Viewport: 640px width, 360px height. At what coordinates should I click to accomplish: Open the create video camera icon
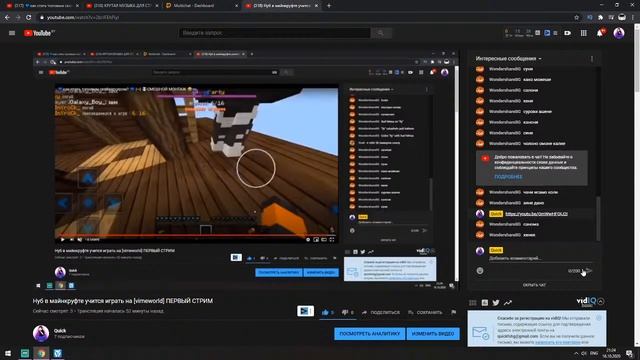(568, 33)
